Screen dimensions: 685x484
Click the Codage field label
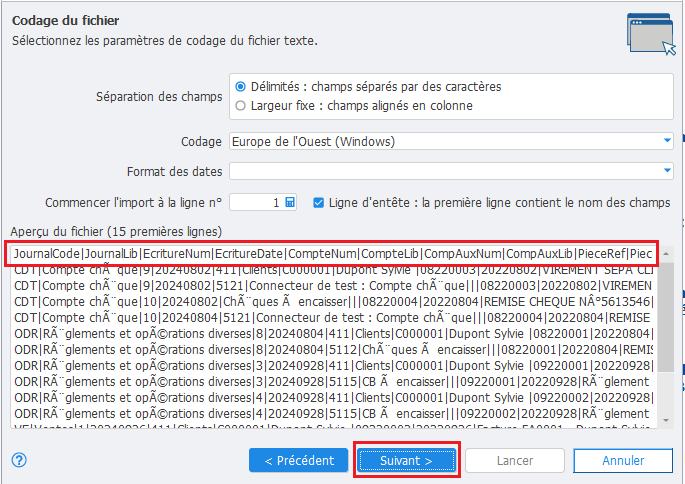coord(201,142)
